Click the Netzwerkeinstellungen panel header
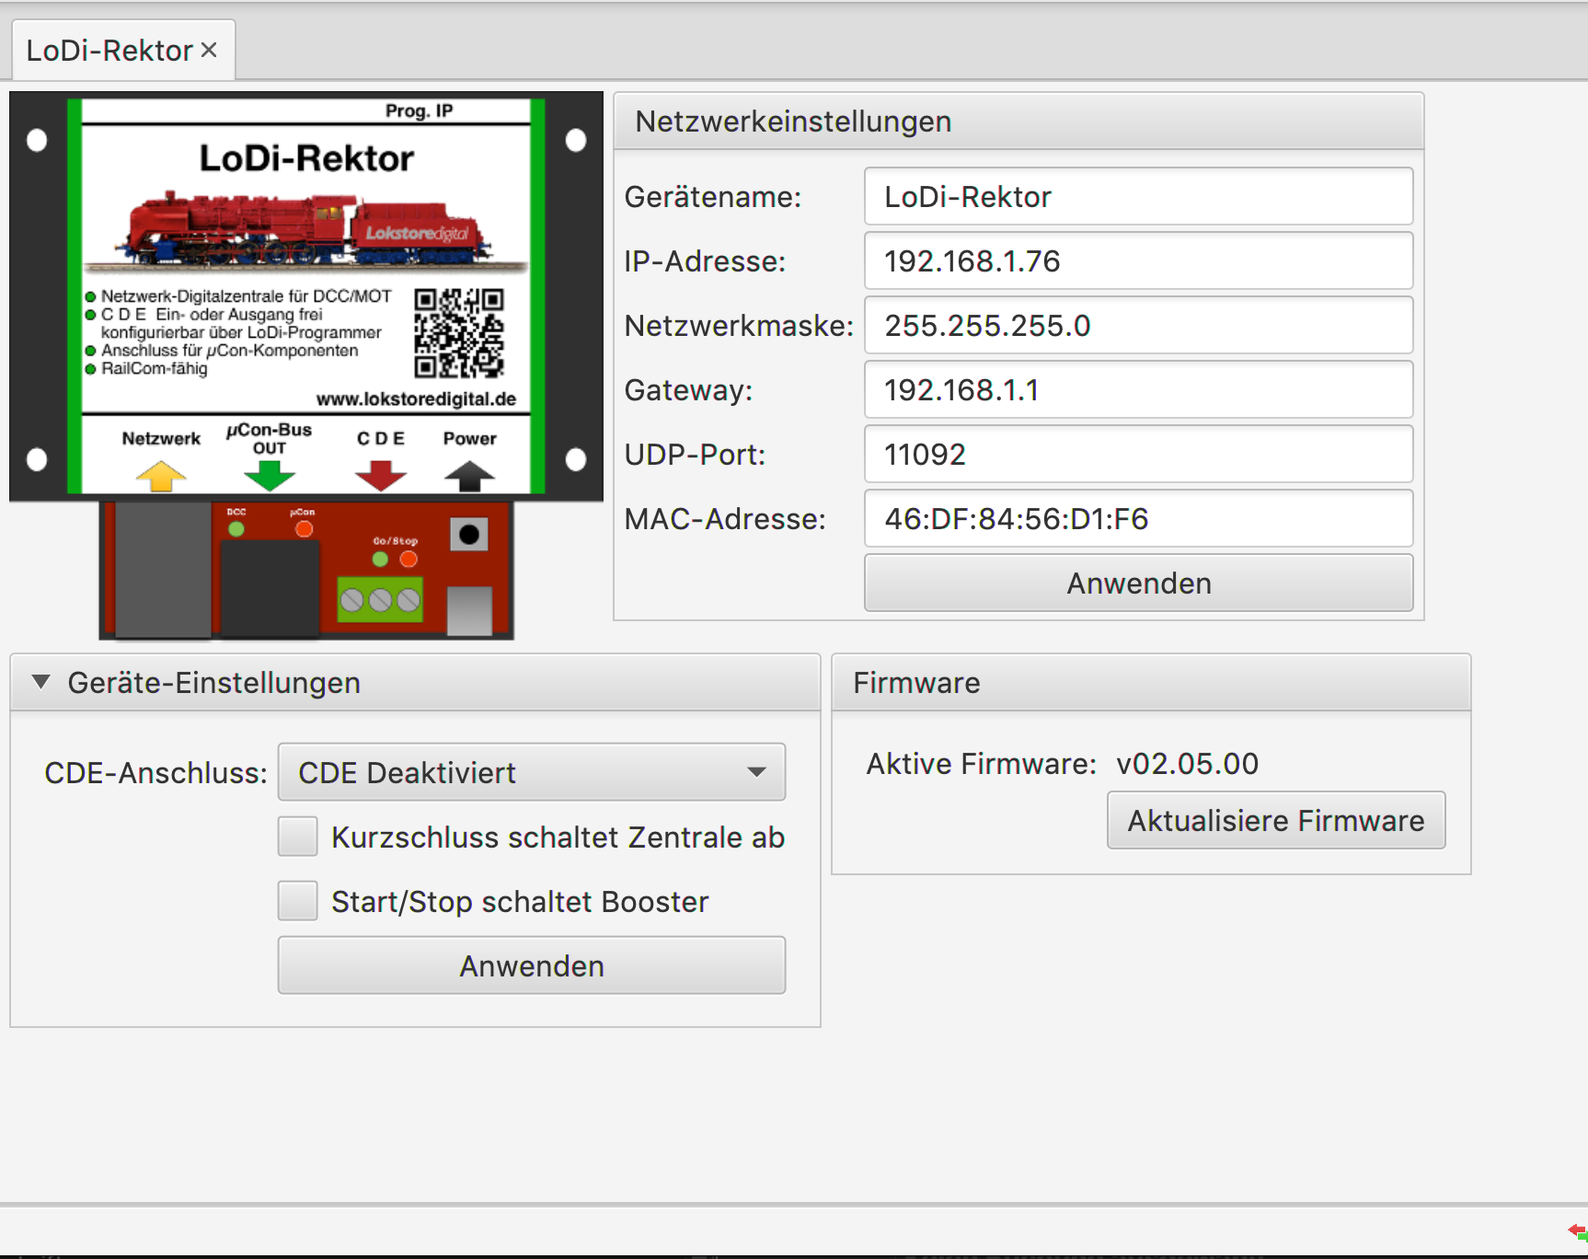The image size is (1588, 1259). point(1018,122)
